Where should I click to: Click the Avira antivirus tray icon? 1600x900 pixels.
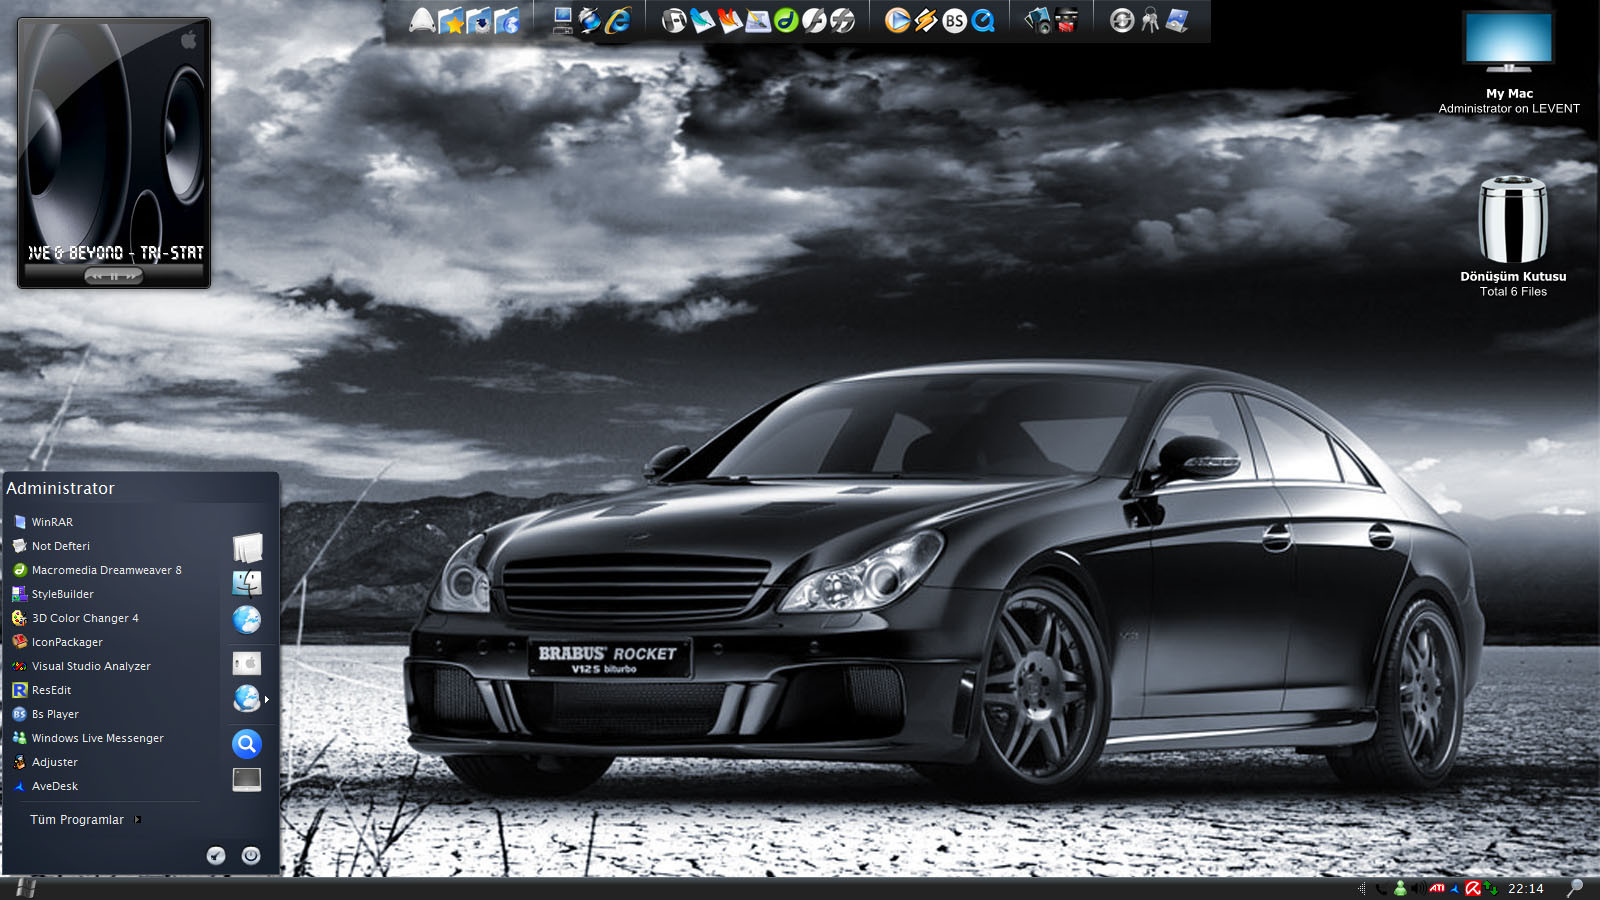[1473, 888]
